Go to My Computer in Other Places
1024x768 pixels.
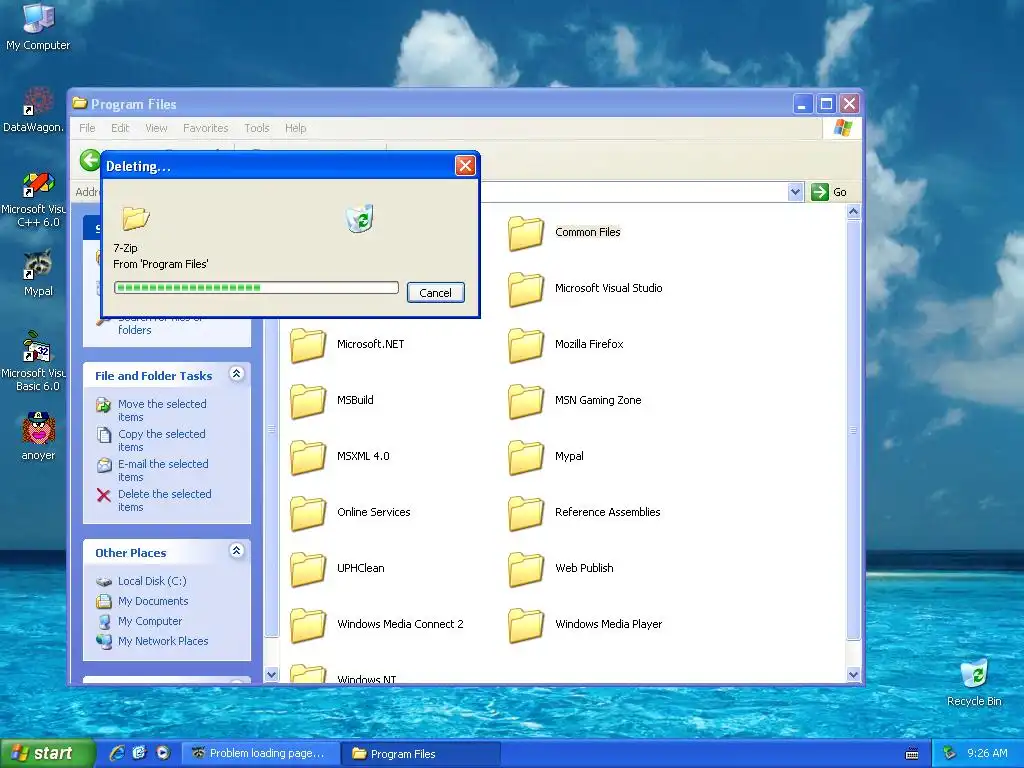coord(150,621)
